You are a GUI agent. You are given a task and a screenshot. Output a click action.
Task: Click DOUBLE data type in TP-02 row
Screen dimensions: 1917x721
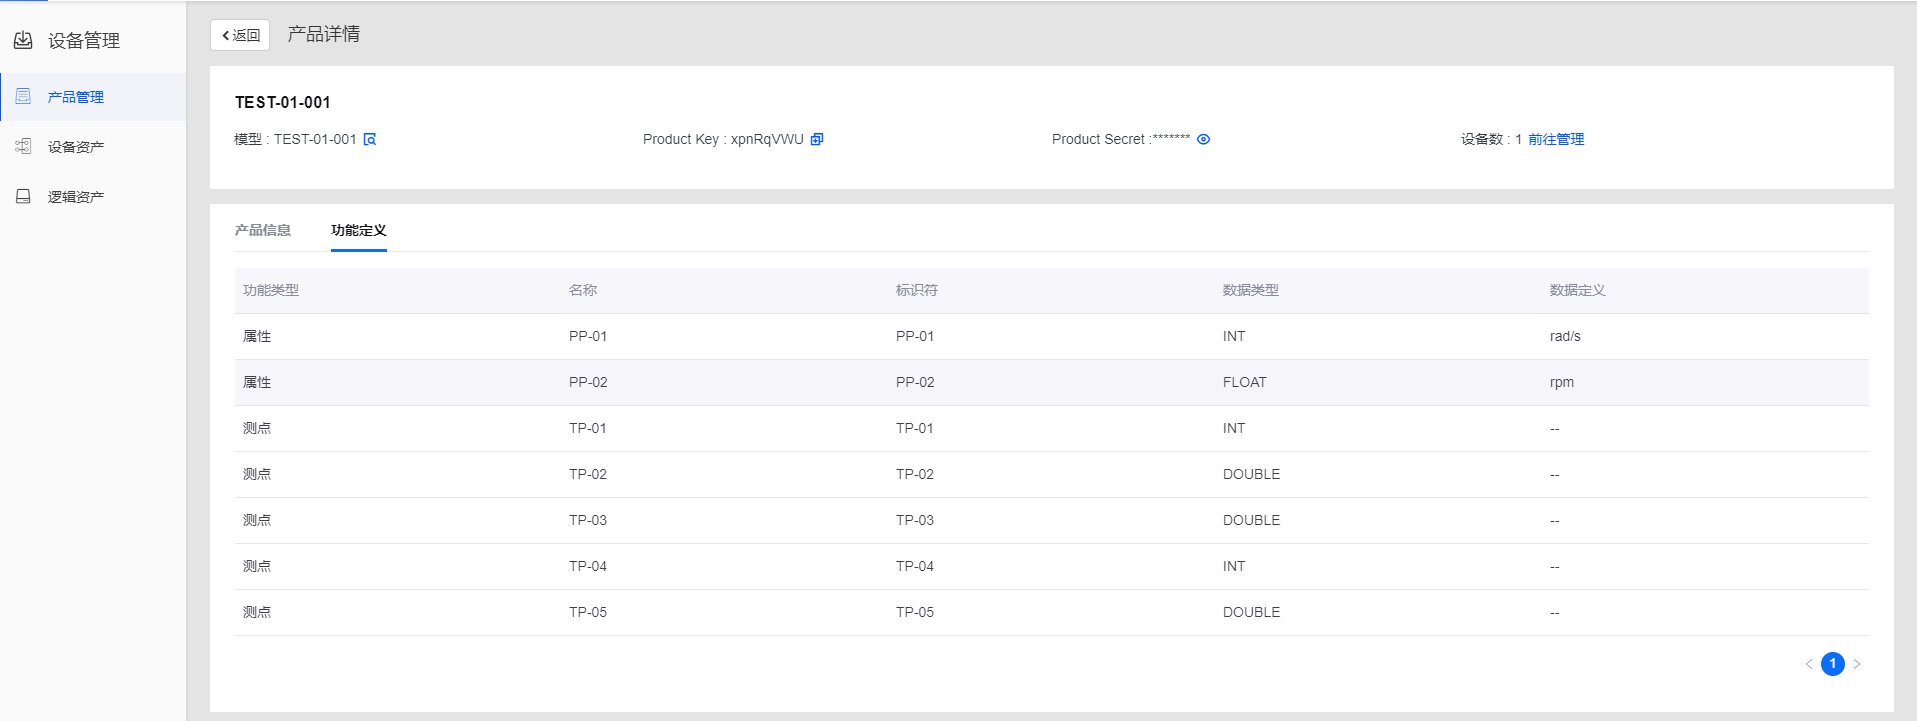pos(1251,474)
